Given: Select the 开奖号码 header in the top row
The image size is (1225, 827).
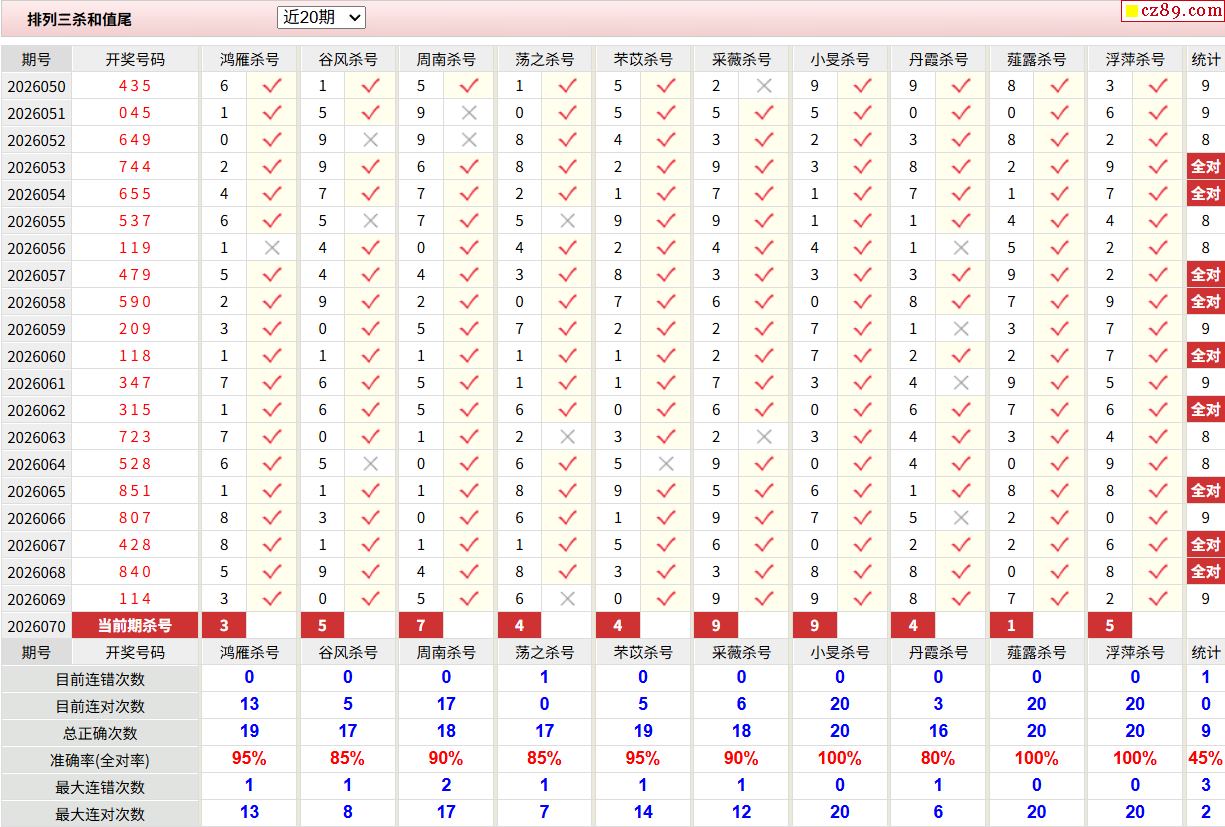Looking at the screenshot, I should 135,59.
